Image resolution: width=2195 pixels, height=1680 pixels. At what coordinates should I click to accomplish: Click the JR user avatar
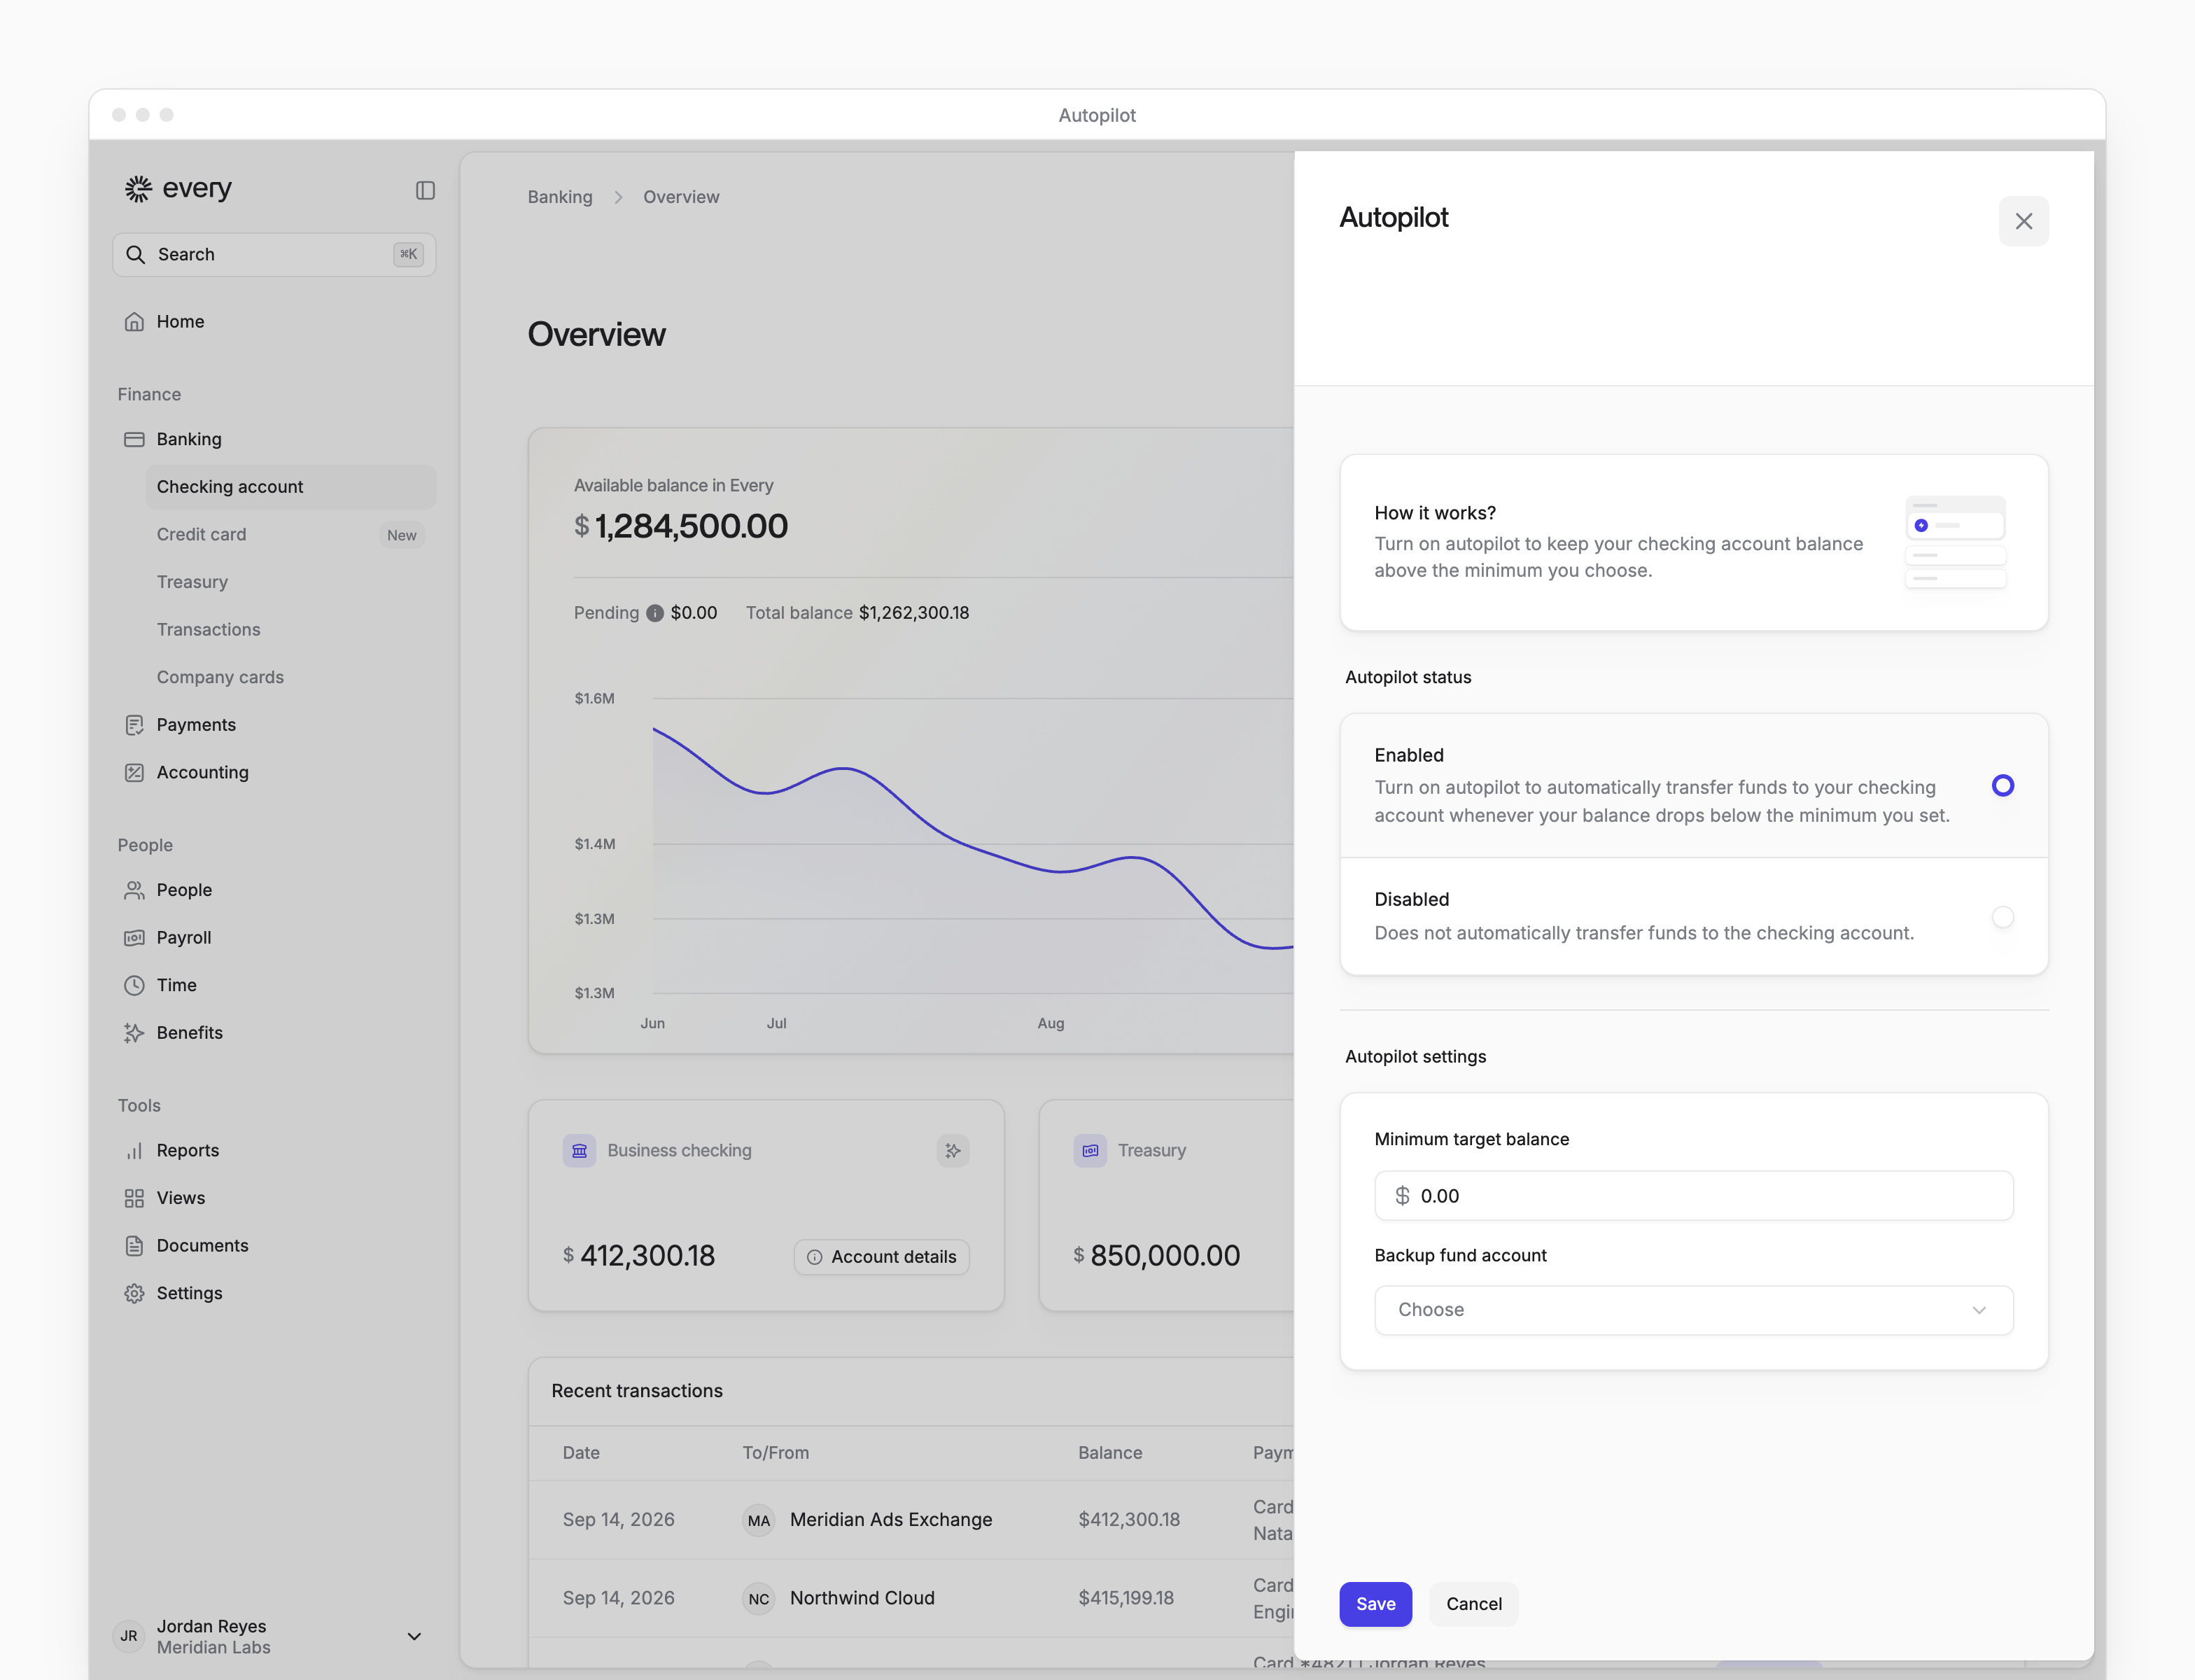coord(129,1637)
